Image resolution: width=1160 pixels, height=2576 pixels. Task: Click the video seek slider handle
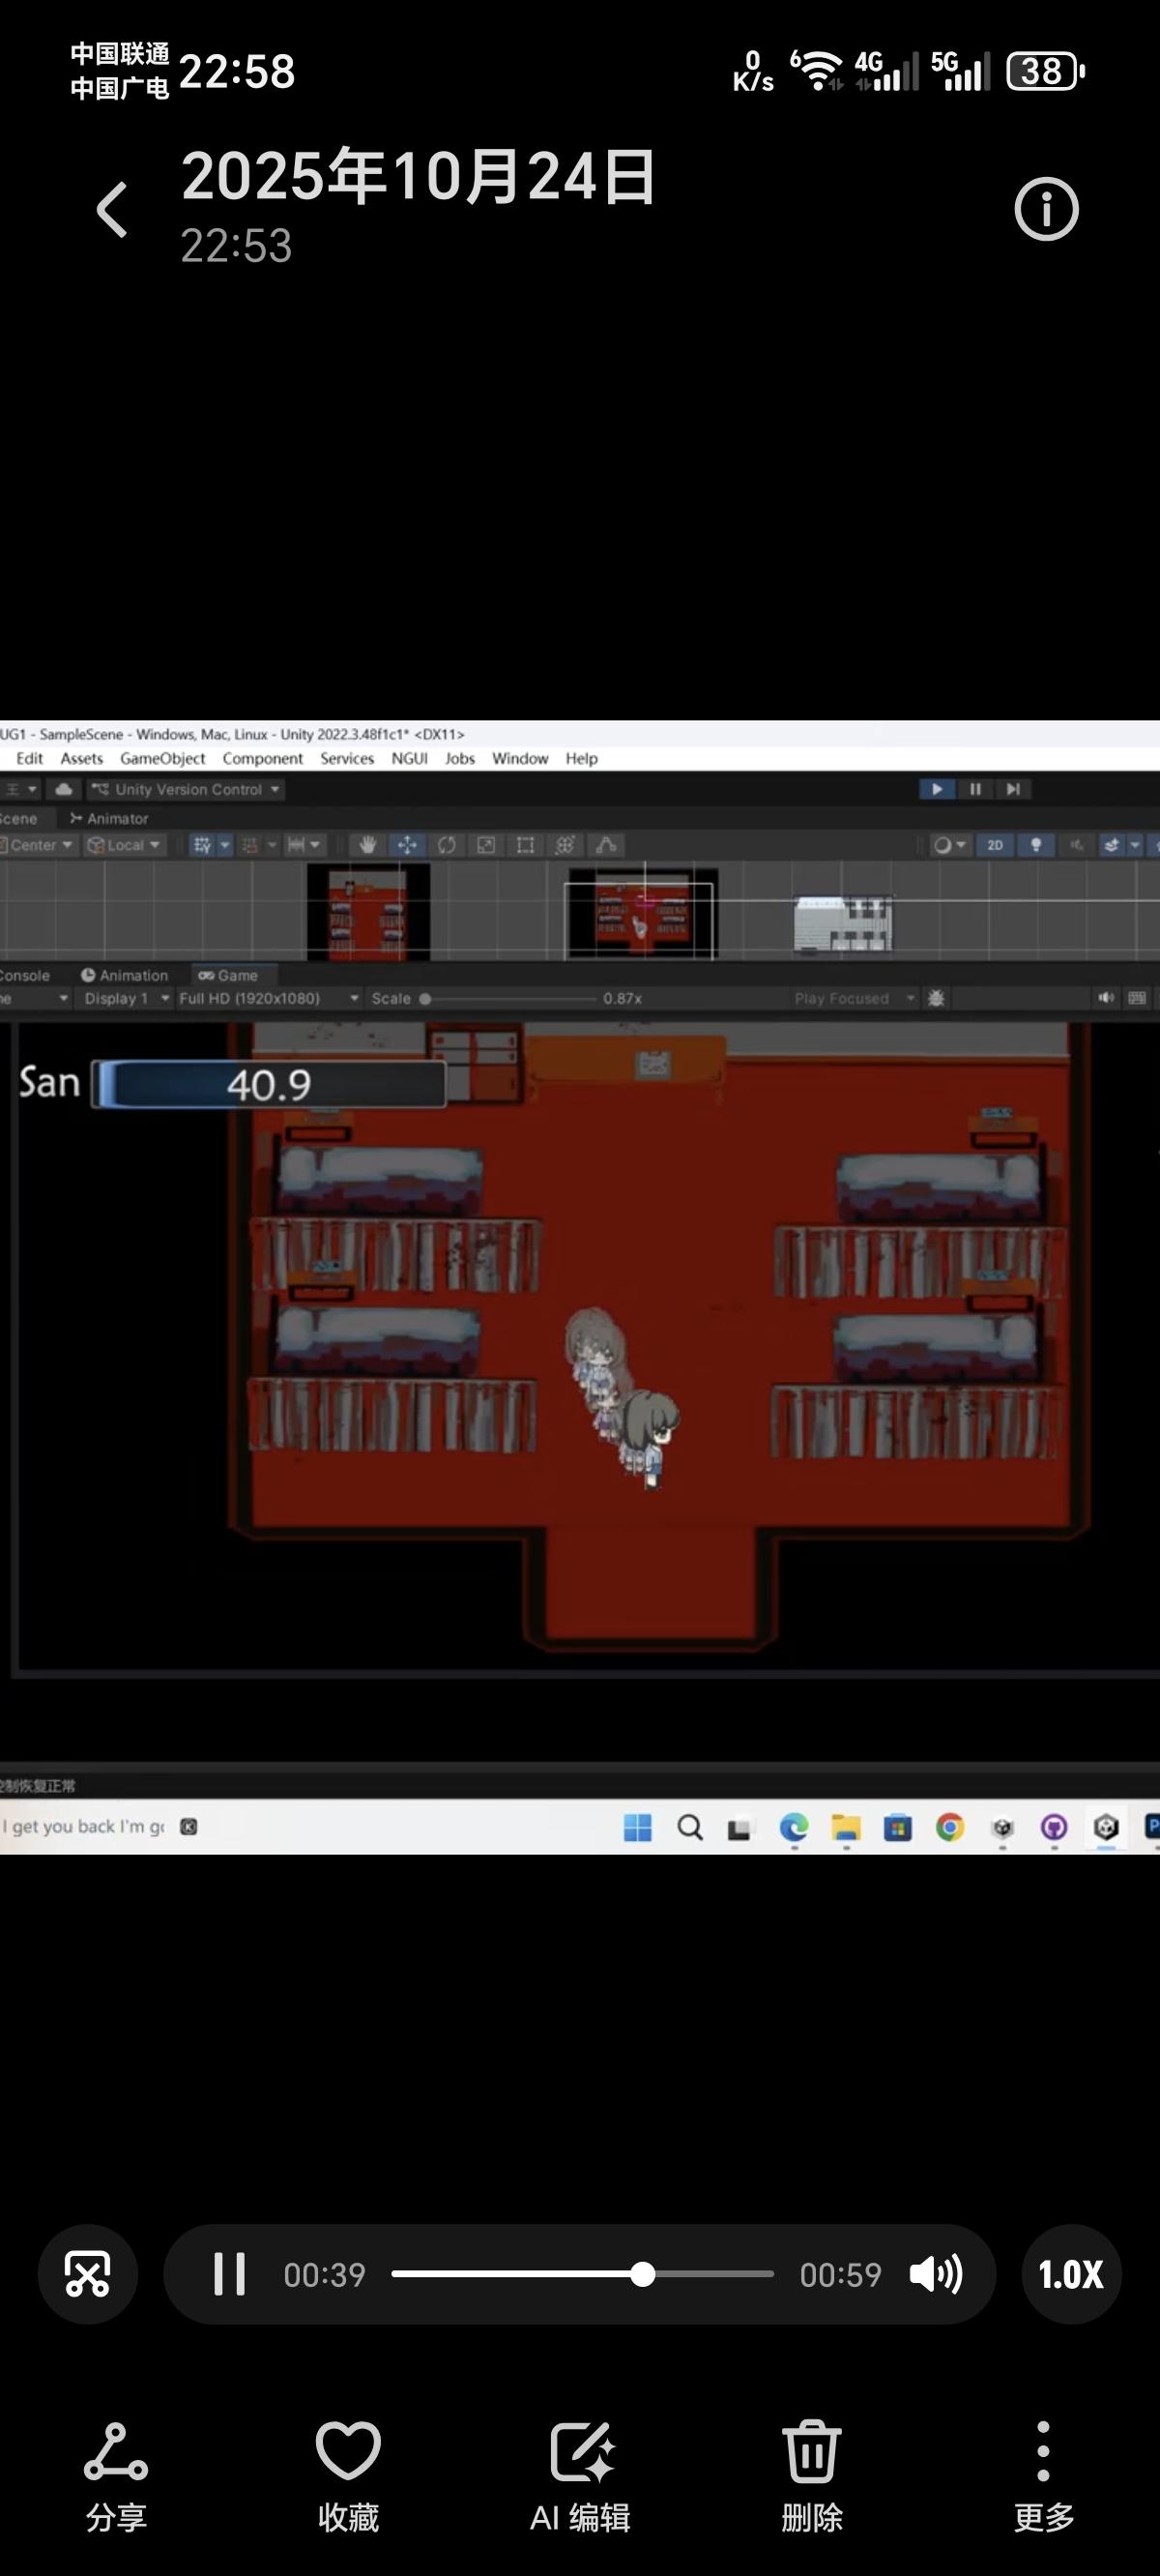click(643, 2274)
